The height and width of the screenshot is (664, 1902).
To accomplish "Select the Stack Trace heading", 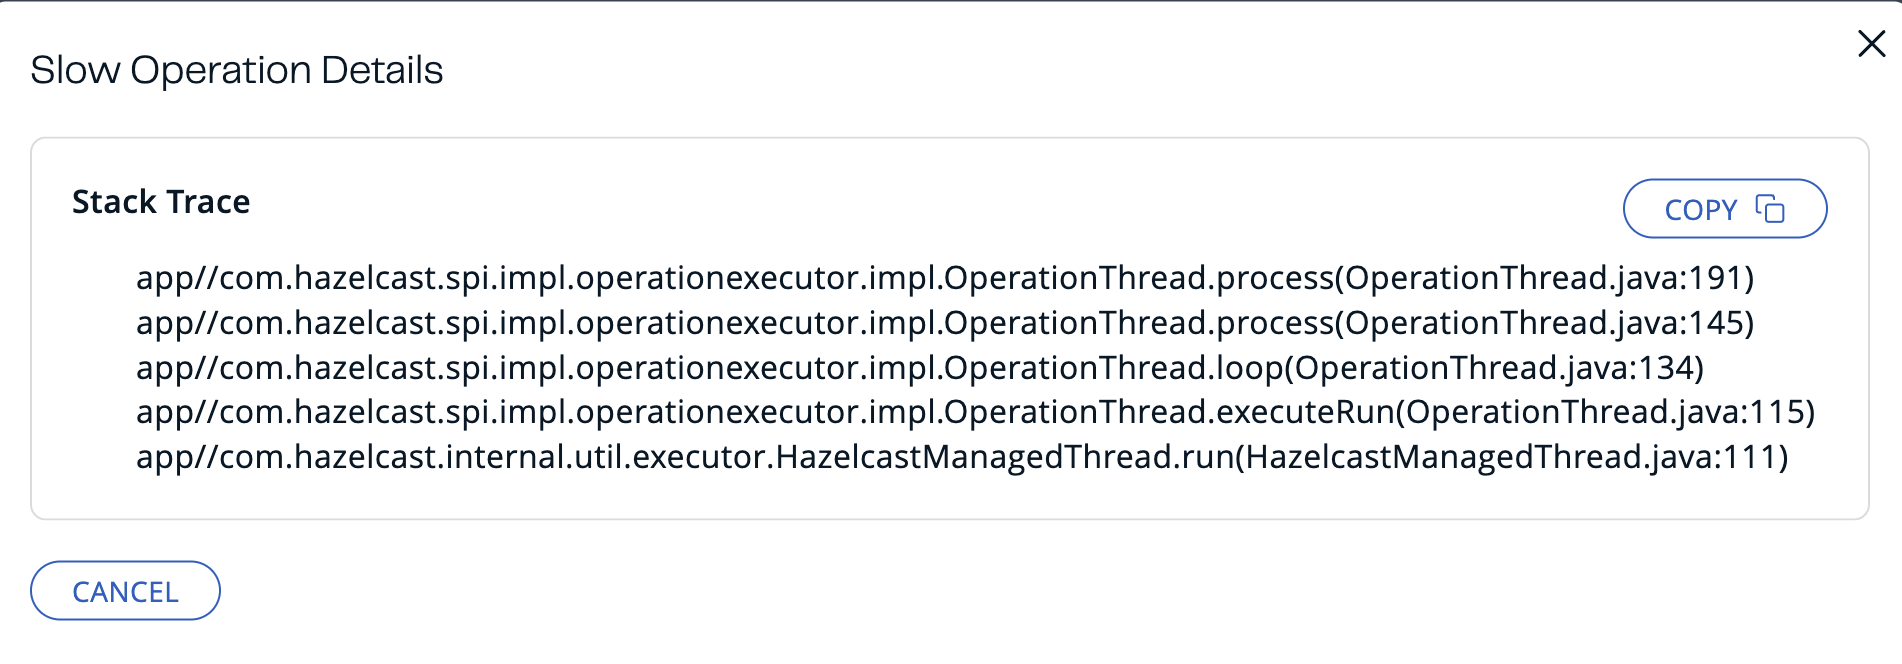I will pyautogui.click(x=160, y=202).
